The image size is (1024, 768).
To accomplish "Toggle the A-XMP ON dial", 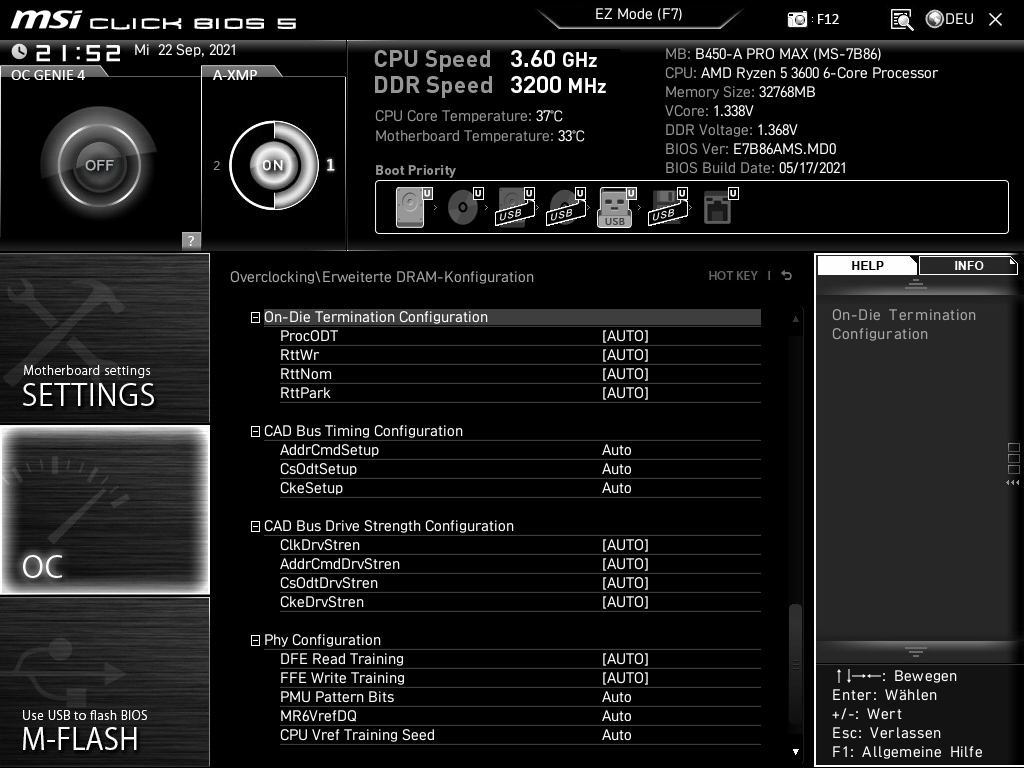I will pos(272,165).
